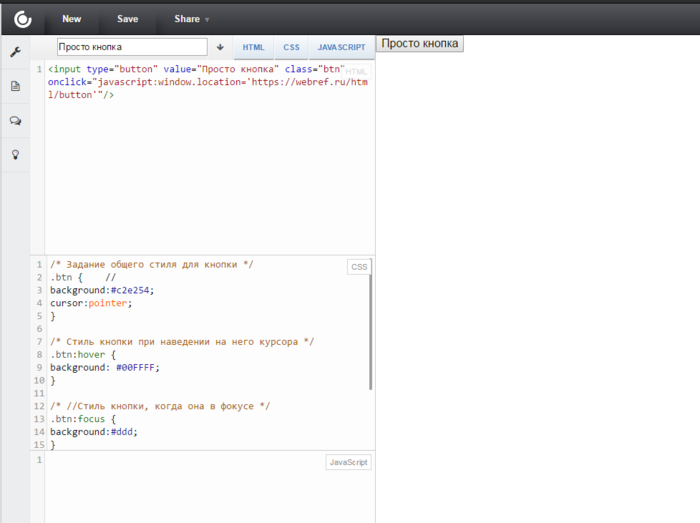Click the CSS panel label badge
Image resolution: width=700 pixels, height=523 pixels.
point(359,267)
